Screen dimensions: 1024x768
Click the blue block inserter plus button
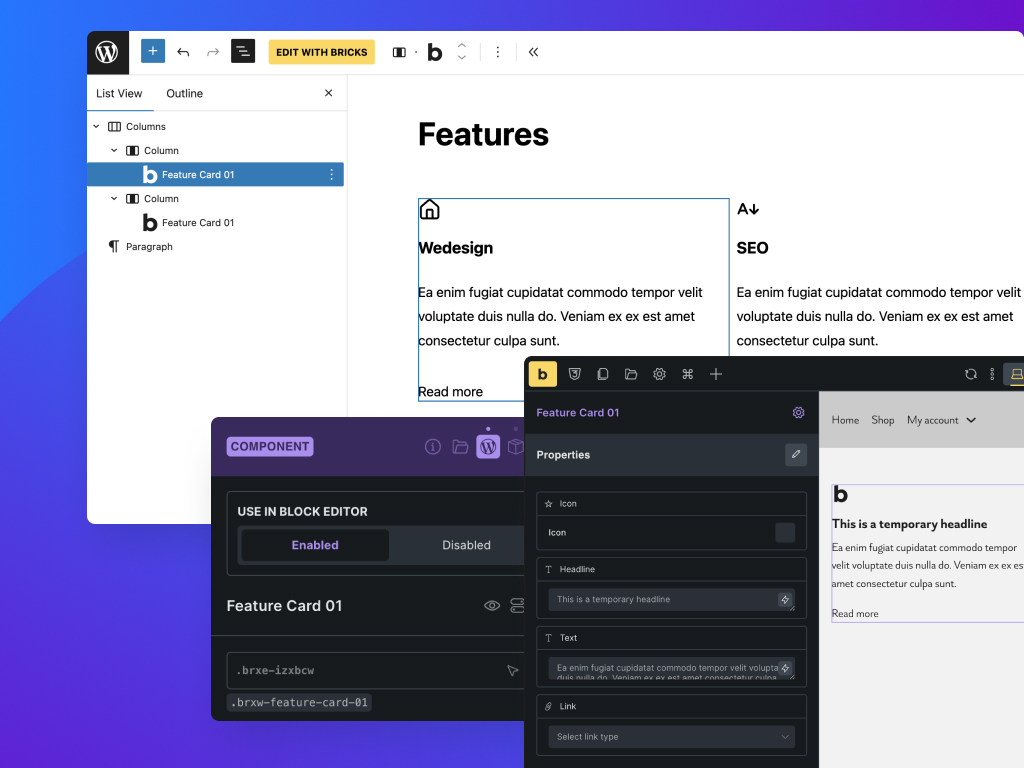point(153,52)
